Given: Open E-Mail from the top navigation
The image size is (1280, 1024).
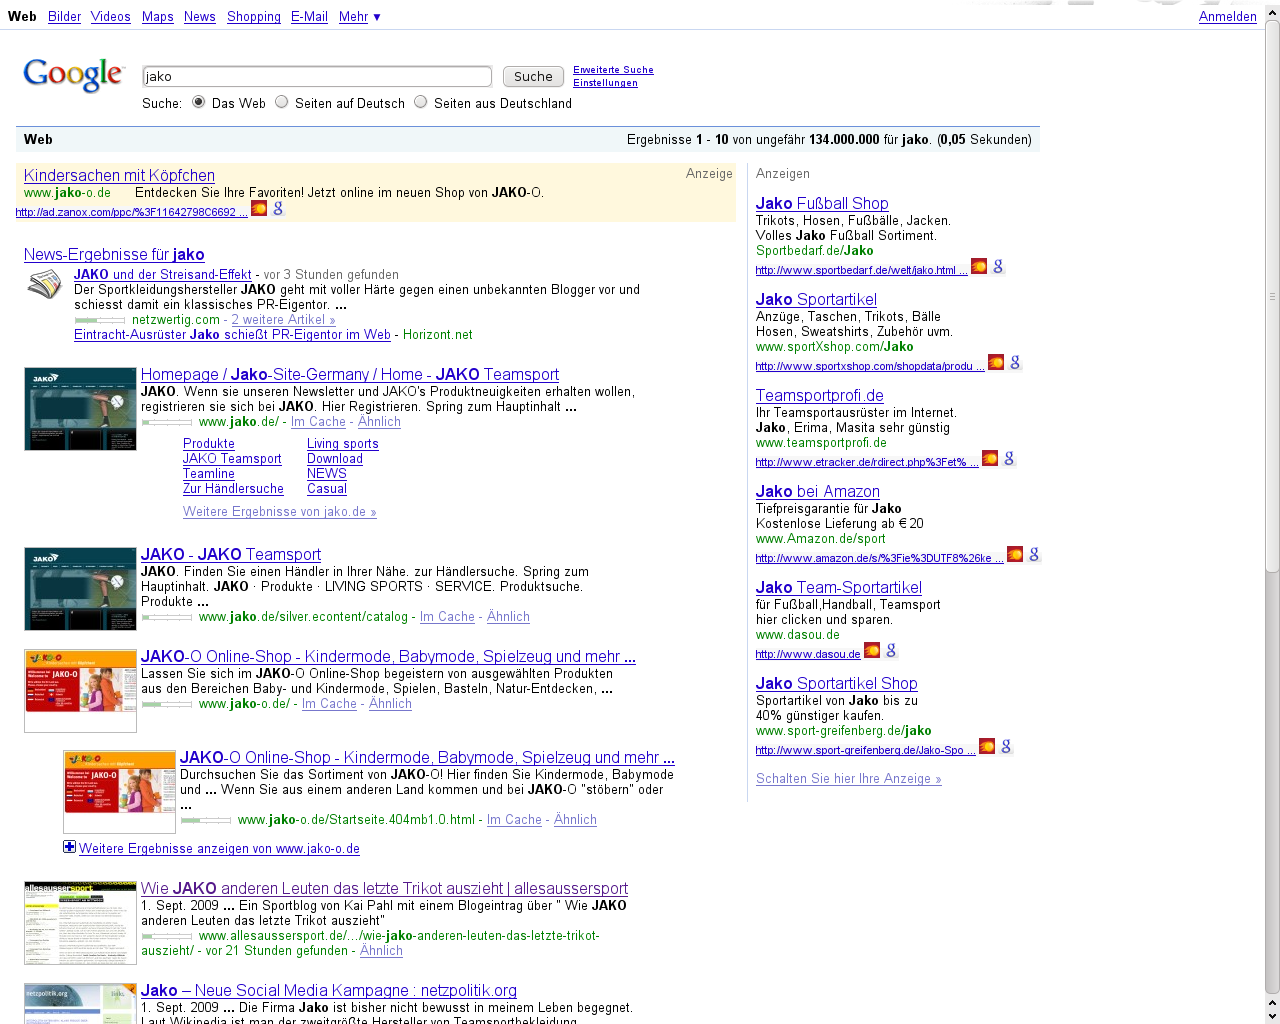Looking at the screenshot, I should click(309, 17).
